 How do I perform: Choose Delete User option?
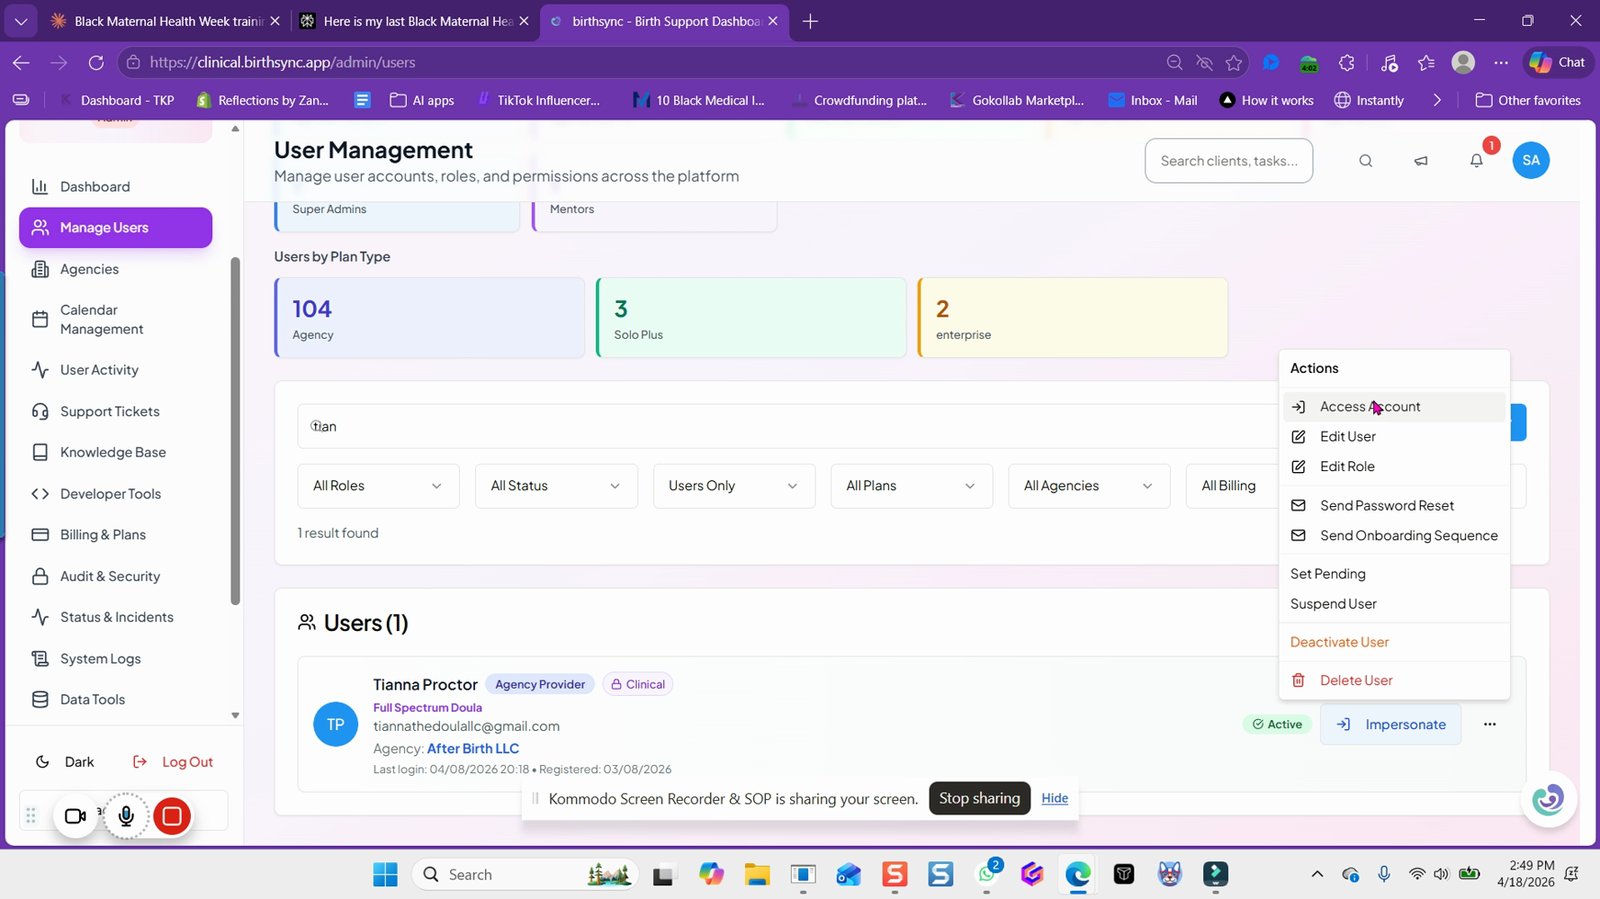pyautogui.click(x=1394, y=681)
